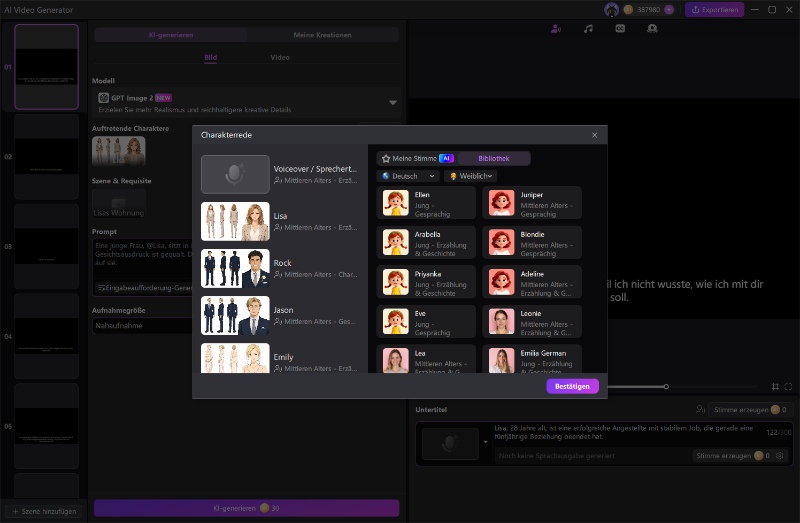
Task: Select character Rock in the list
Action: (x=280, y=268)
